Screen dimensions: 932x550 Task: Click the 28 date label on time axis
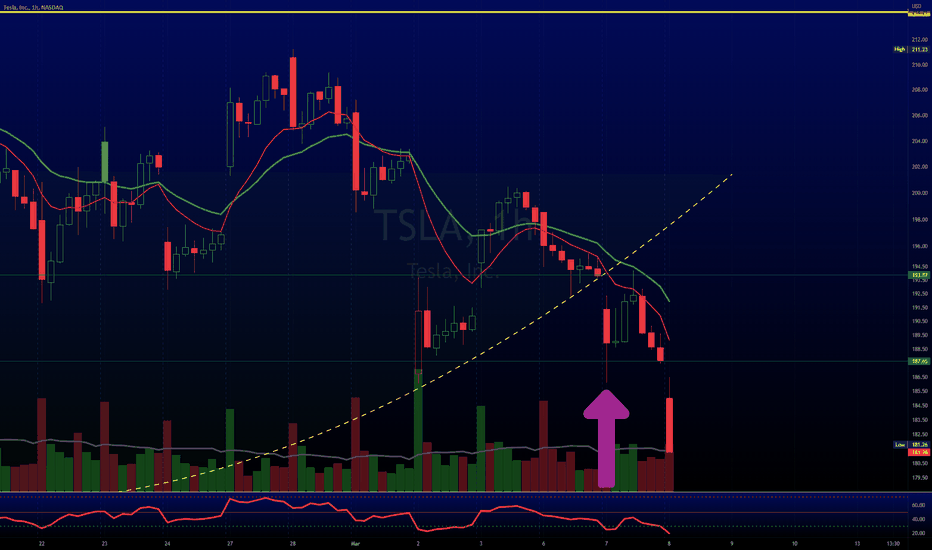[292, 543]
